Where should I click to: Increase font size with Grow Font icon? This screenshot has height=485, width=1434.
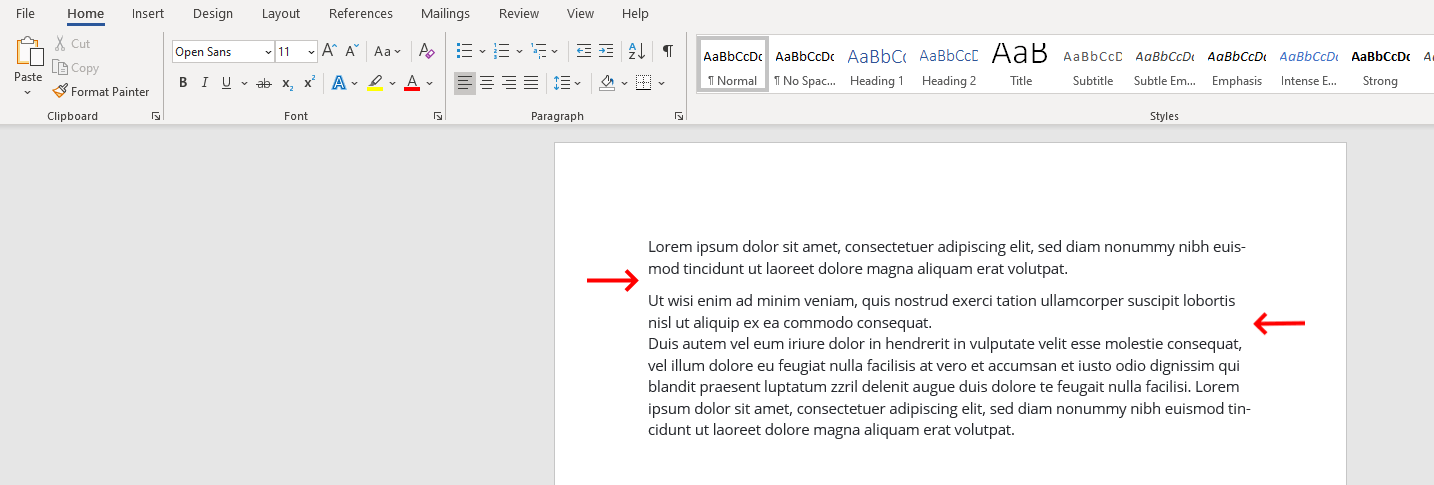329,51
